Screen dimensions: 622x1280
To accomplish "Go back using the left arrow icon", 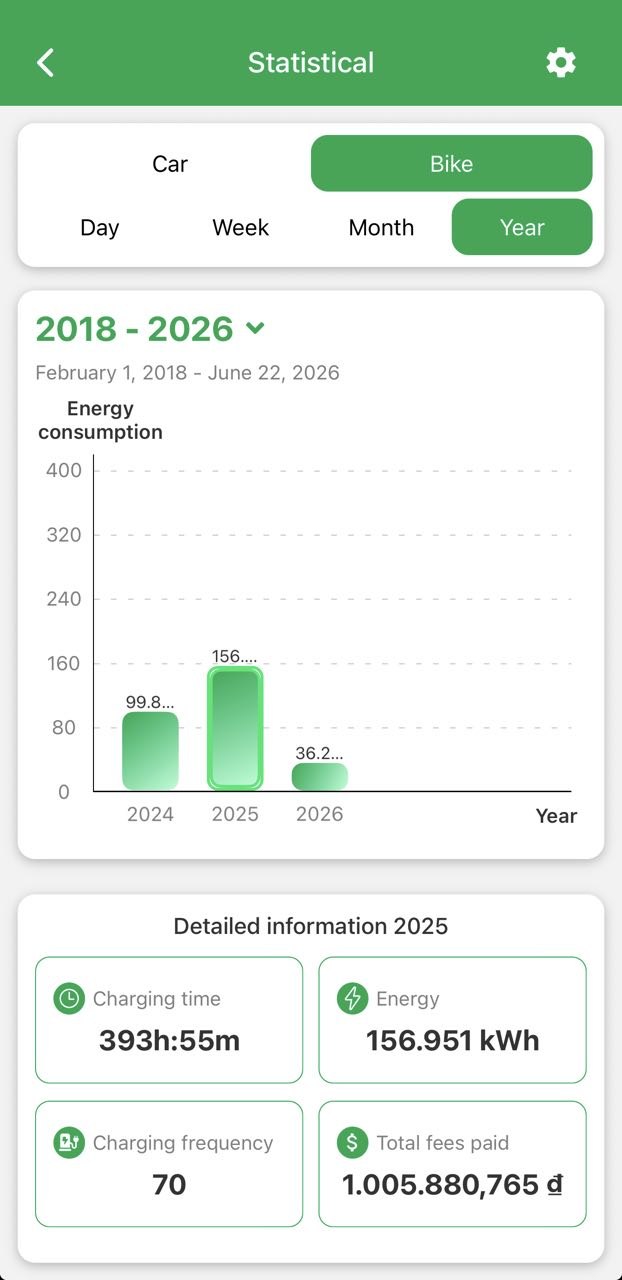I will click(45, 62).
